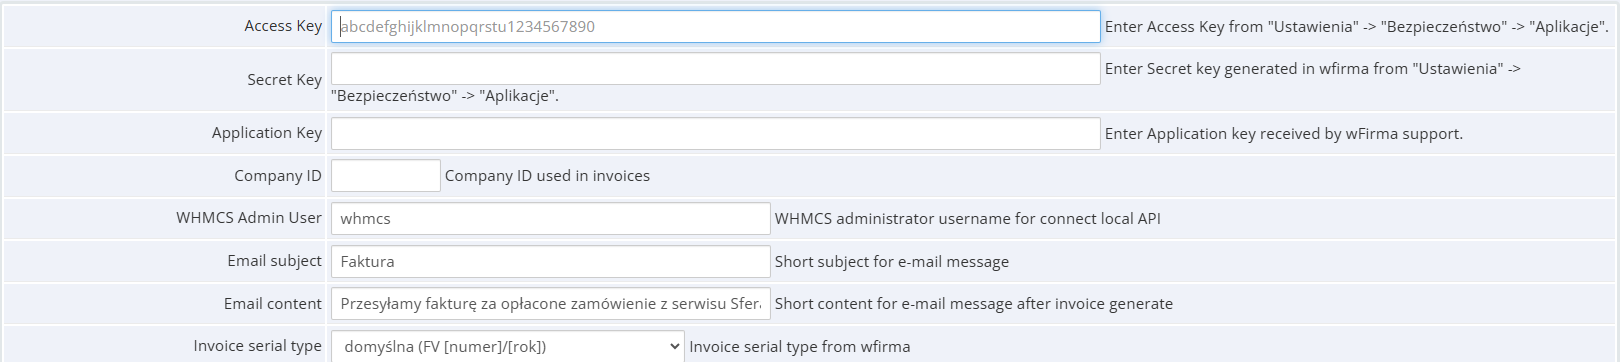Click the "Secret Key" label
Viewport: 1620px width, 362px height.
click(x=285, y=80)
